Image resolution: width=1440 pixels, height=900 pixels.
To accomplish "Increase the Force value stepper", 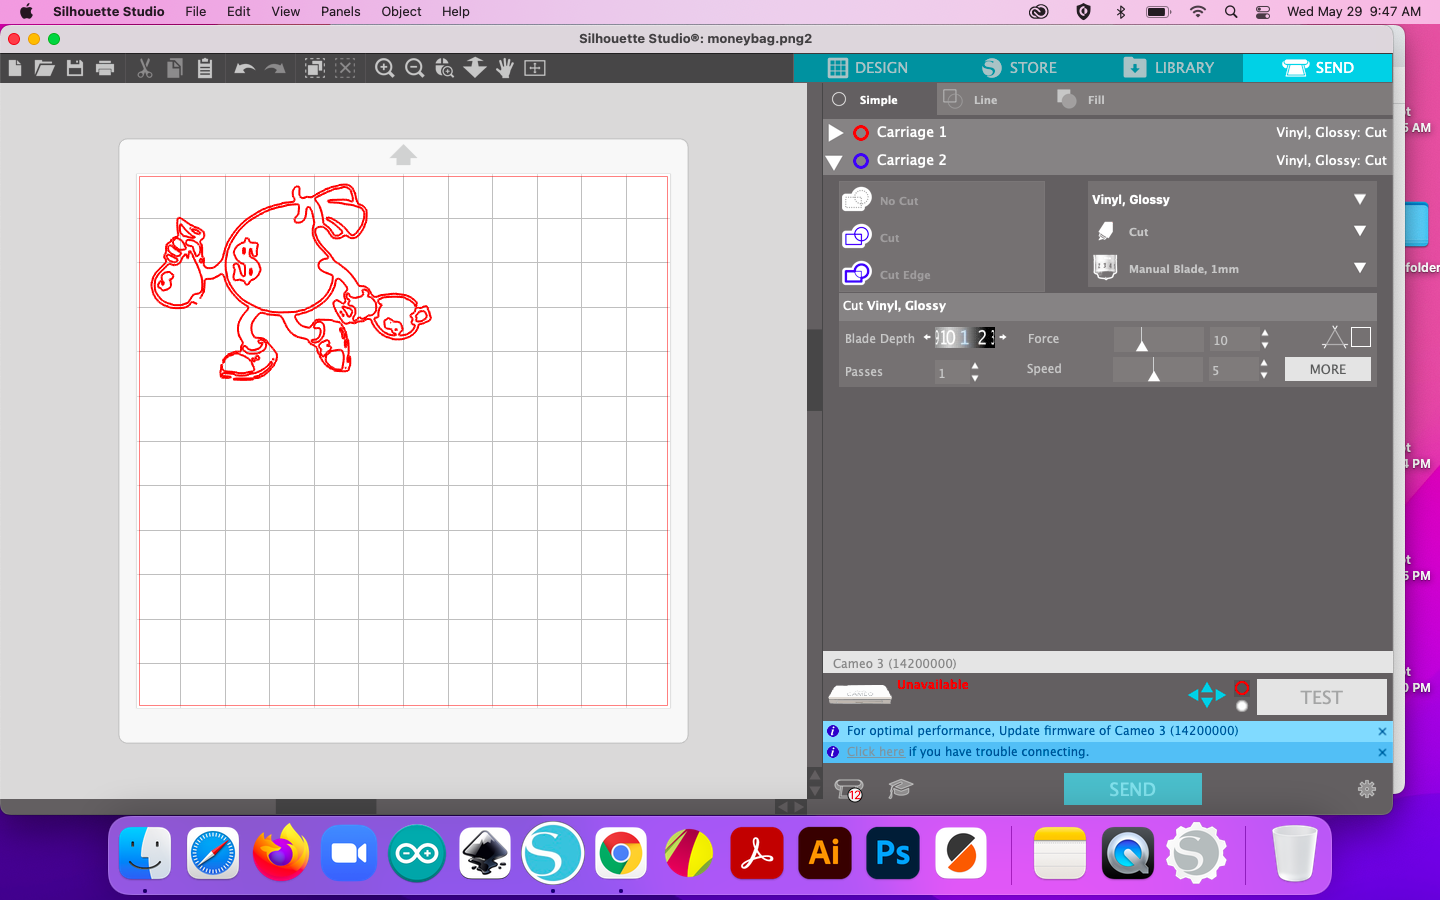I will (x=1265, y=333).
